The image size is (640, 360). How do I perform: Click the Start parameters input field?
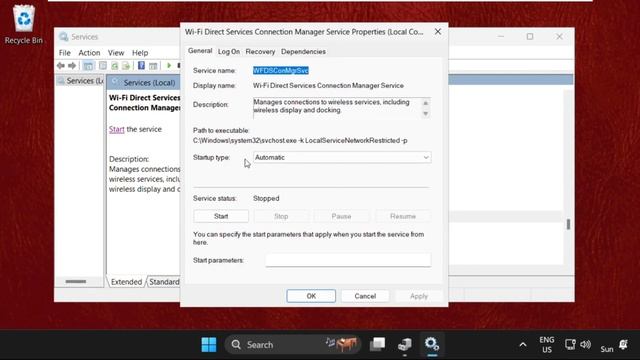click(x=348, y=260)
